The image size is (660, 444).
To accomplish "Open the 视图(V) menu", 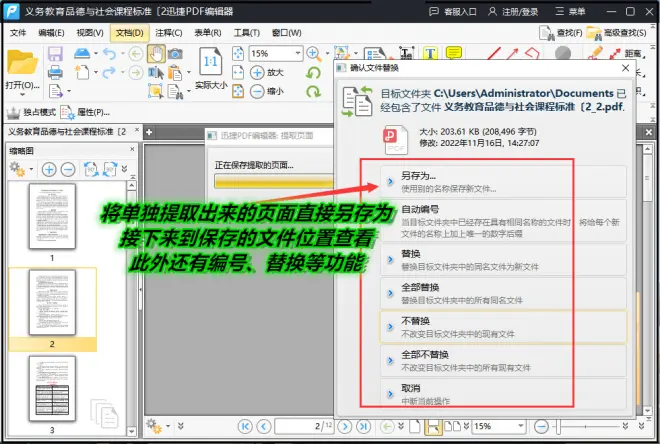I will tap(90, 33).
